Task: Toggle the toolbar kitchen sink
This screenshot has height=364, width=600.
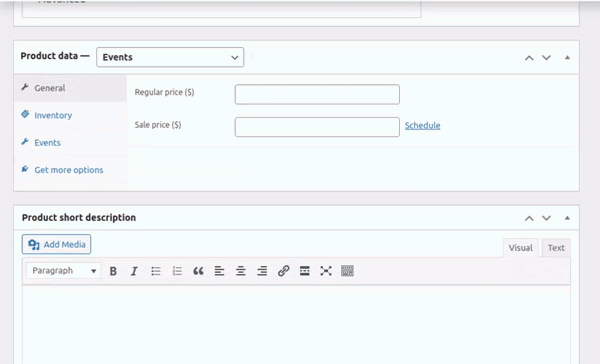Action: coord(347,271)
